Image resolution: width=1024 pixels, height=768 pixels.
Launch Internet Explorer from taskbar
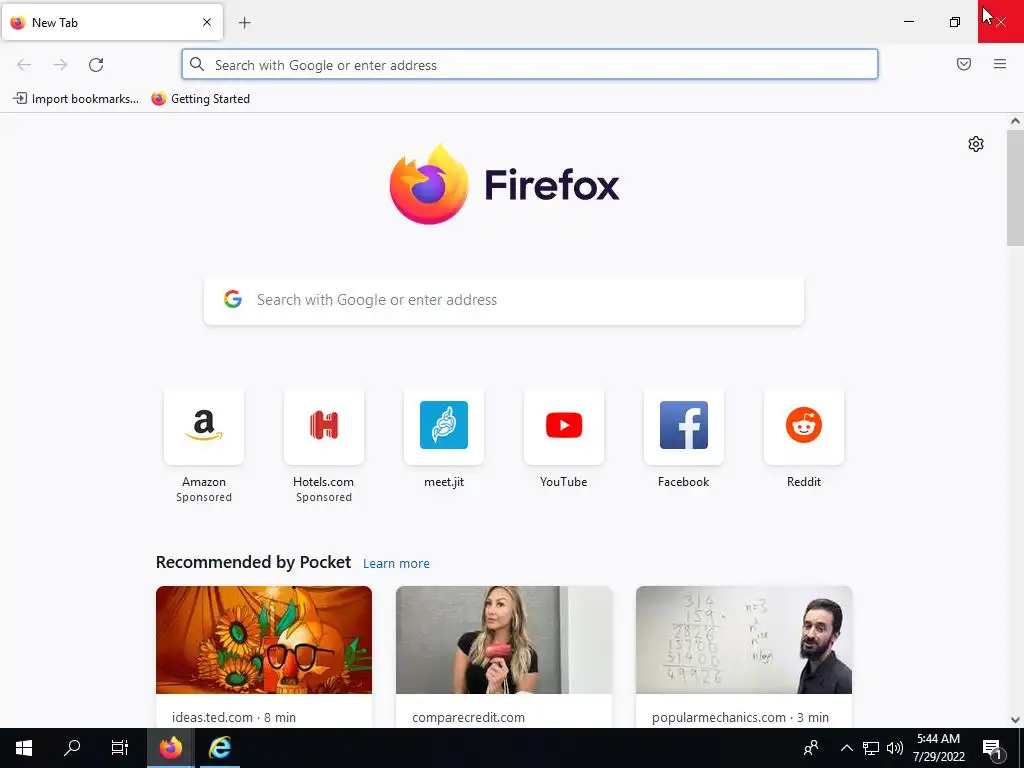pos(219,748)
